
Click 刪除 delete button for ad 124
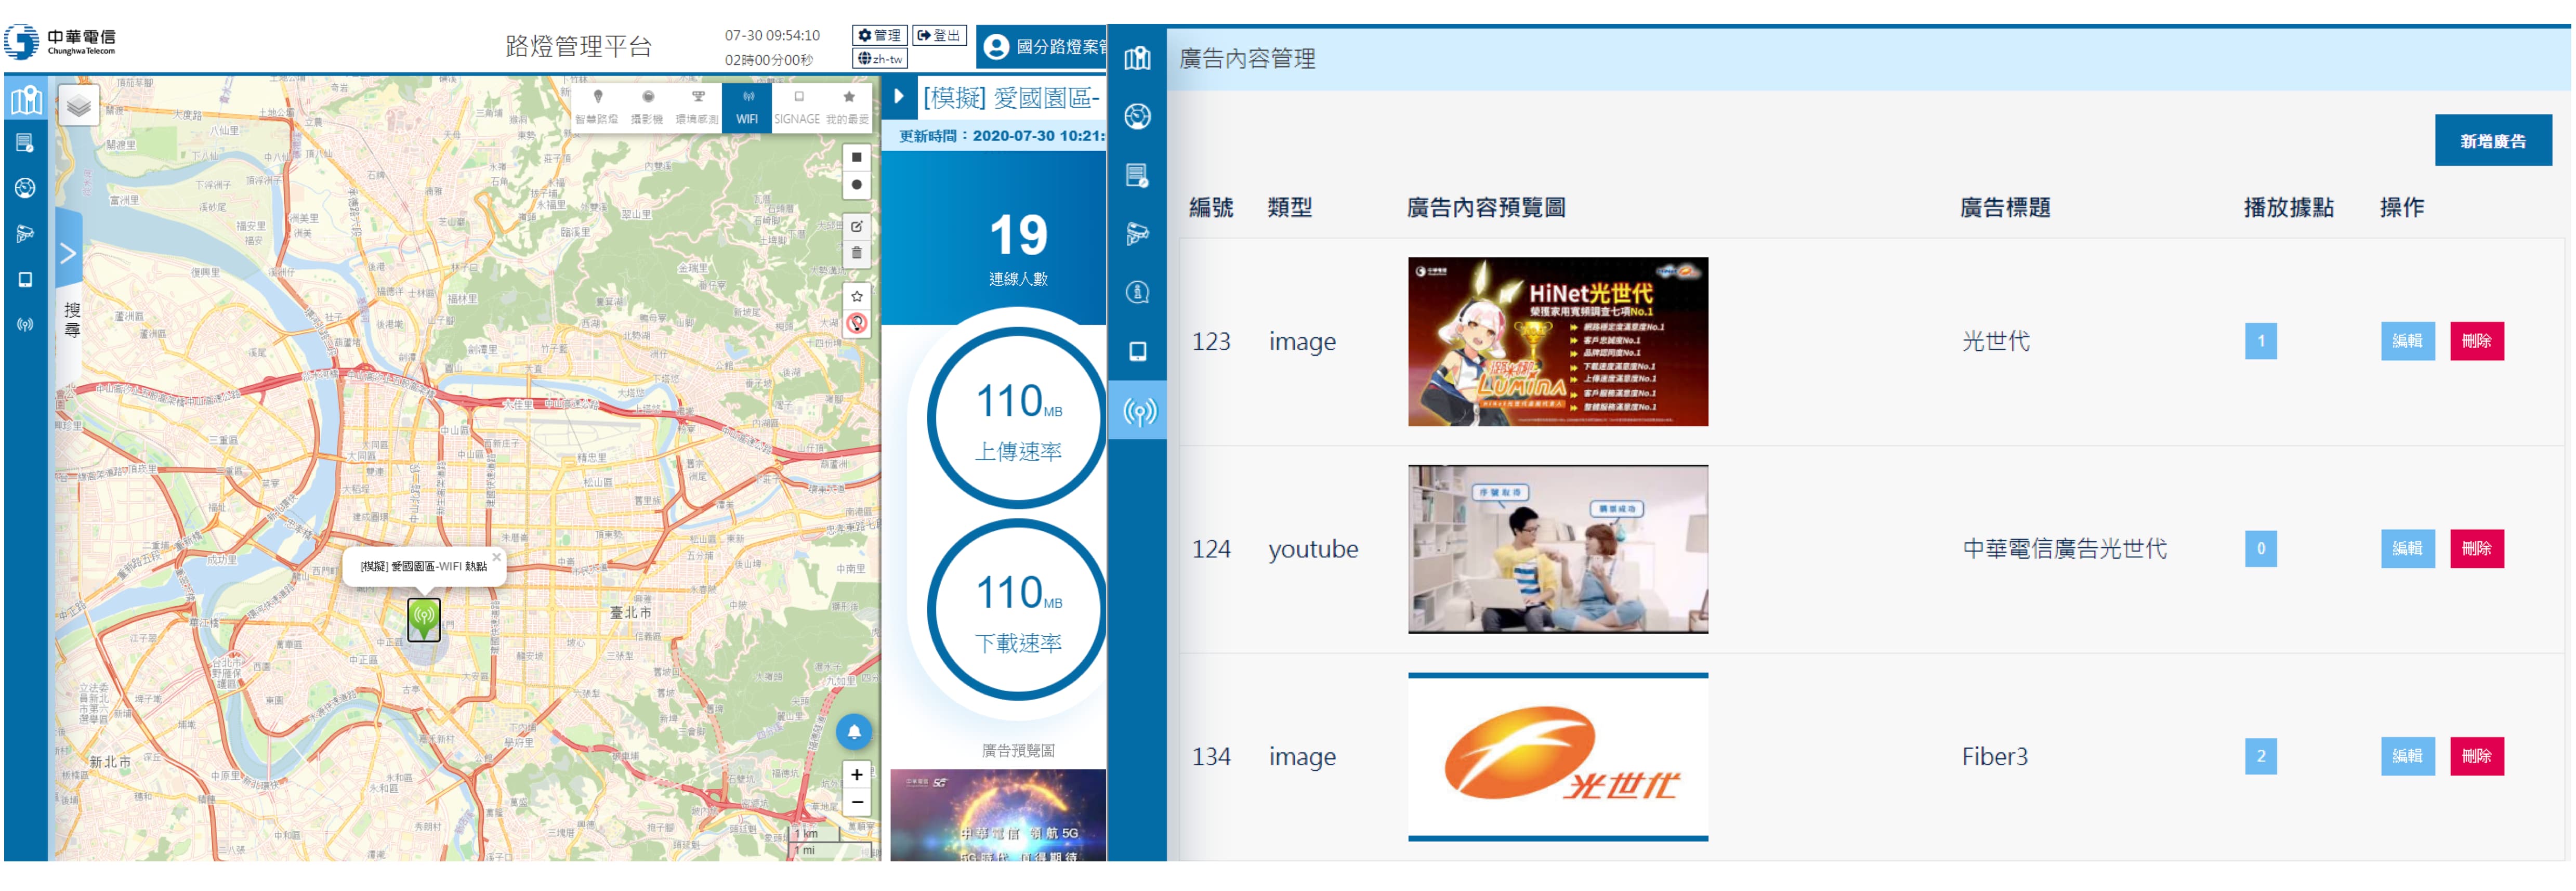pos(2476,548)
